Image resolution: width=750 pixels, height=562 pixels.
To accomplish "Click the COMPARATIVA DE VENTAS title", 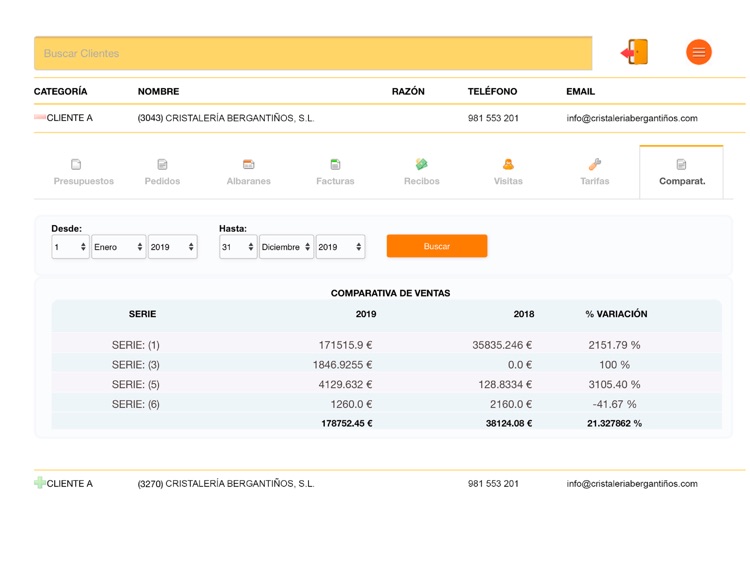I will pos(390,293).
